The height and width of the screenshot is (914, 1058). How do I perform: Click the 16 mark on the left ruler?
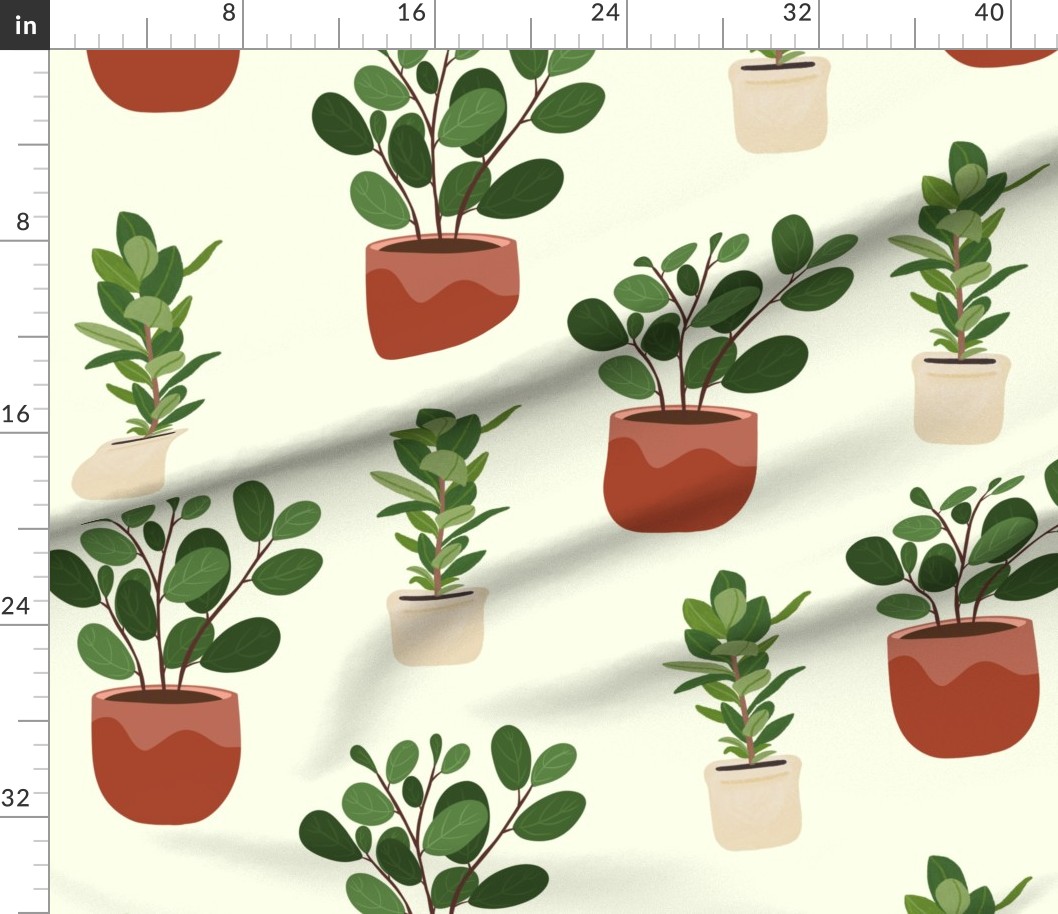[x=16, y=413]
